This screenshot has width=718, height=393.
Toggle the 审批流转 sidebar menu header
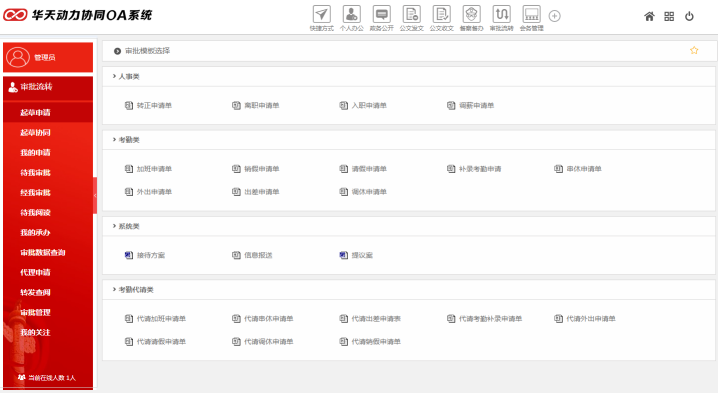point(48,87)
